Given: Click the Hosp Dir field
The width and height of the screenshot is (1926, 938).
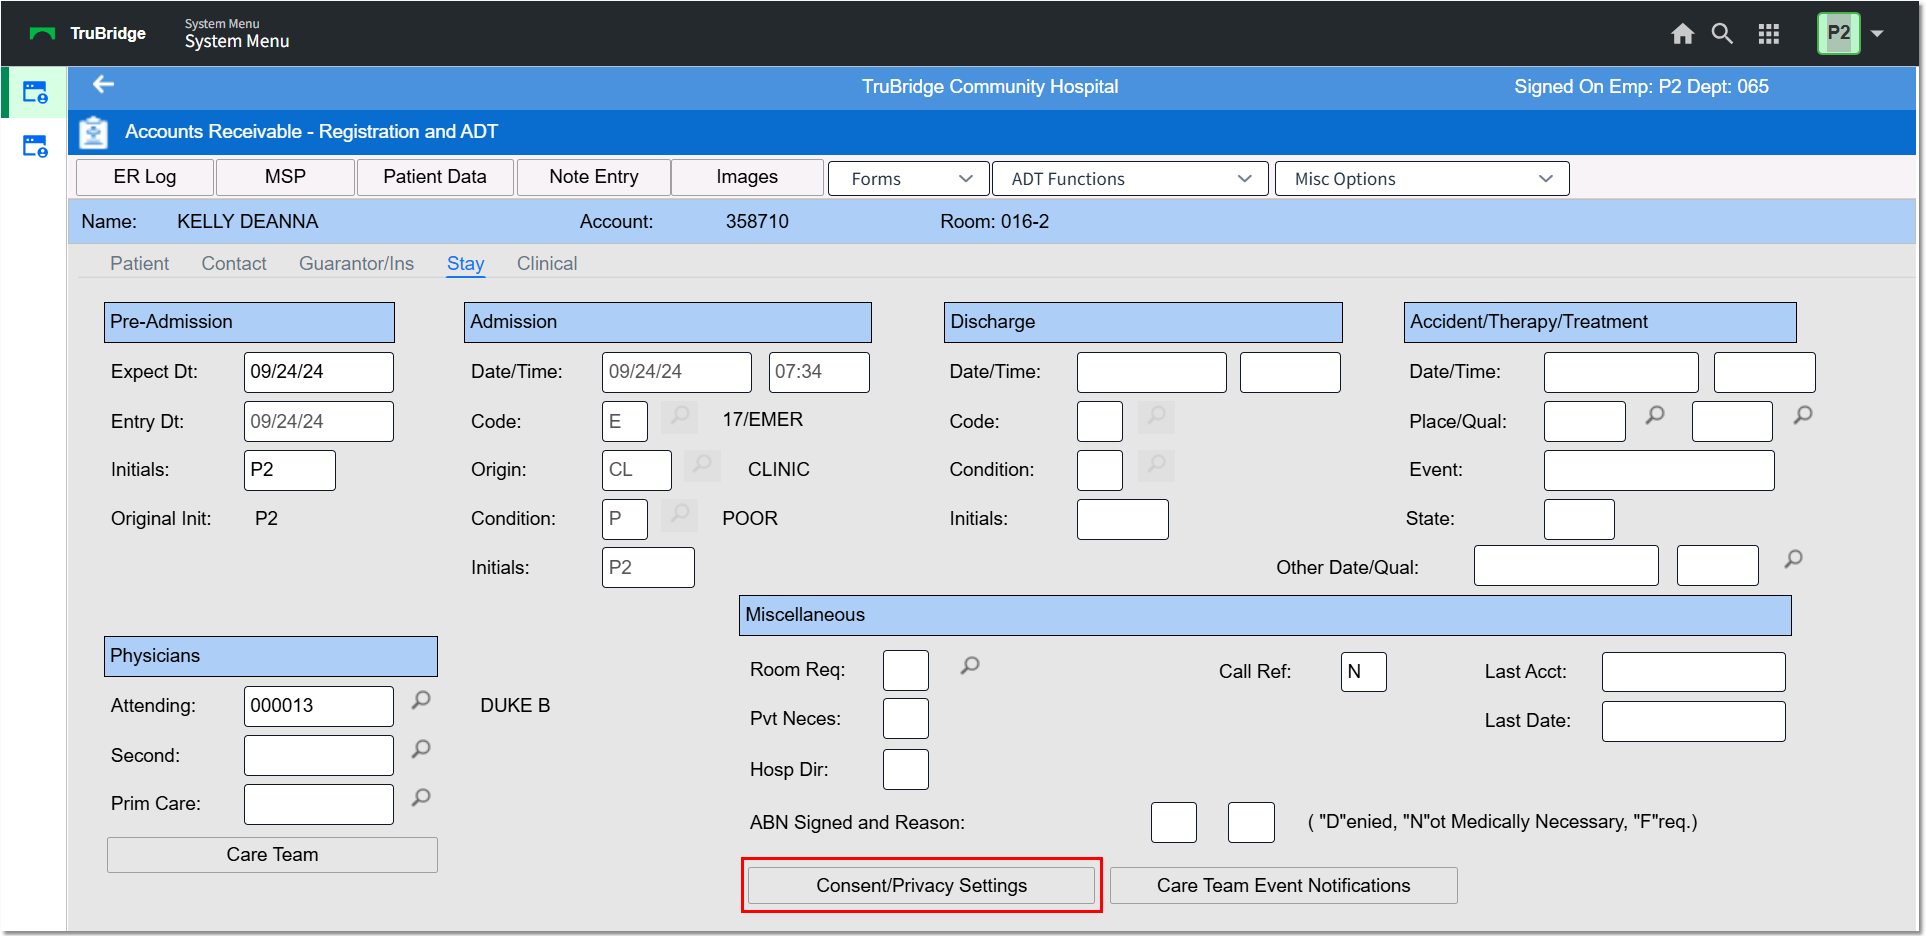Looking at the screenshot, I should [x=905, y=770].
